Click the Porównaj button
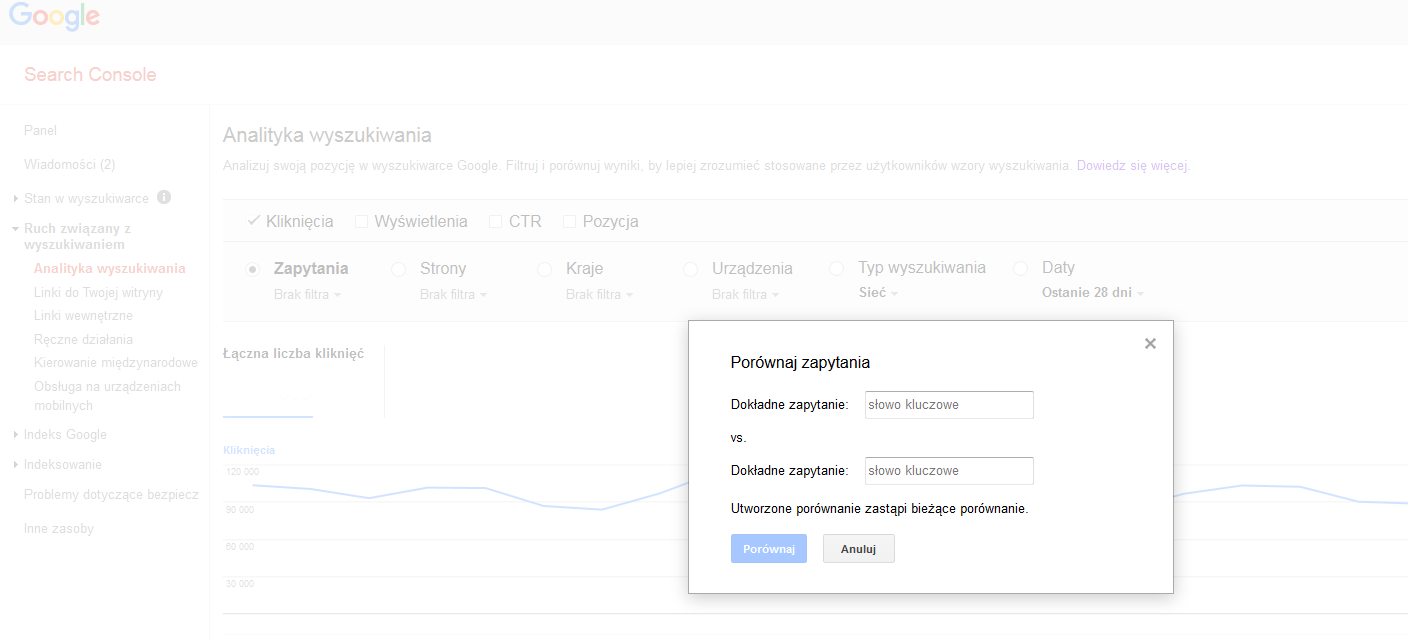The height and width of the screenshot is (639, 1408). pos(769,548)
